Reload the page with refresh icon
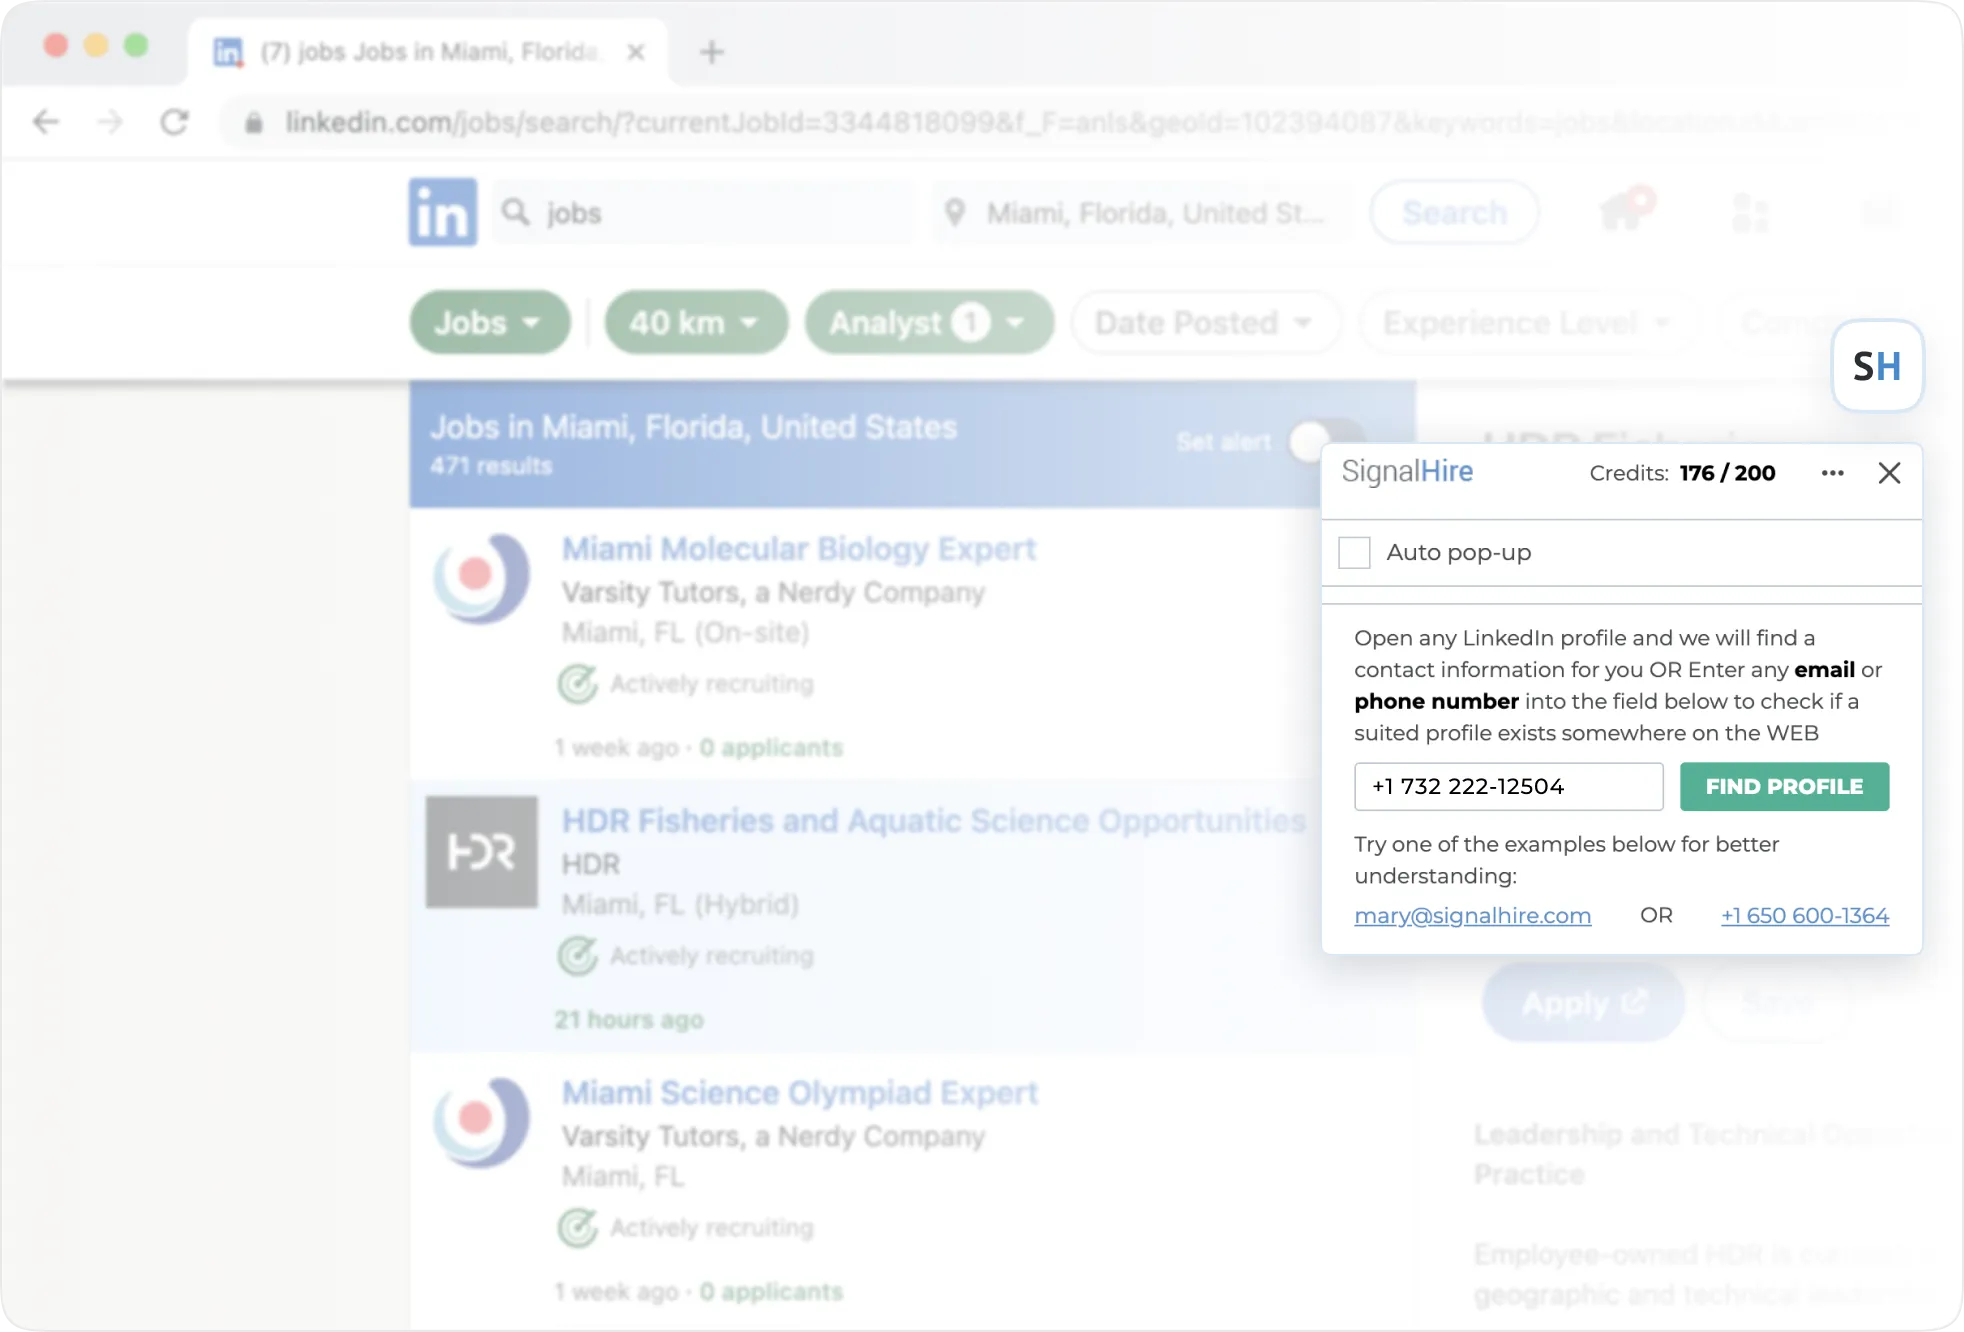 (175, 122)
